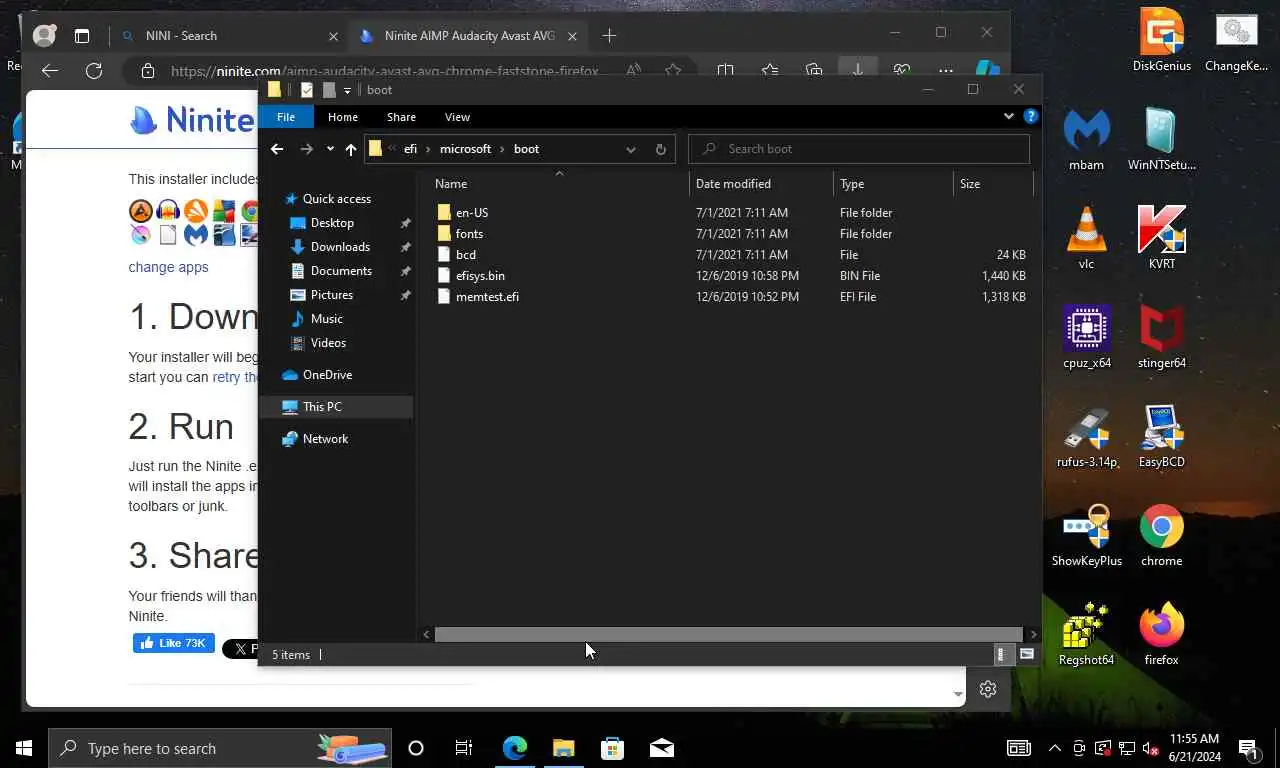
Task: Launch the mbam Malwarebytes desktop icon
Action: (1086, 139)
